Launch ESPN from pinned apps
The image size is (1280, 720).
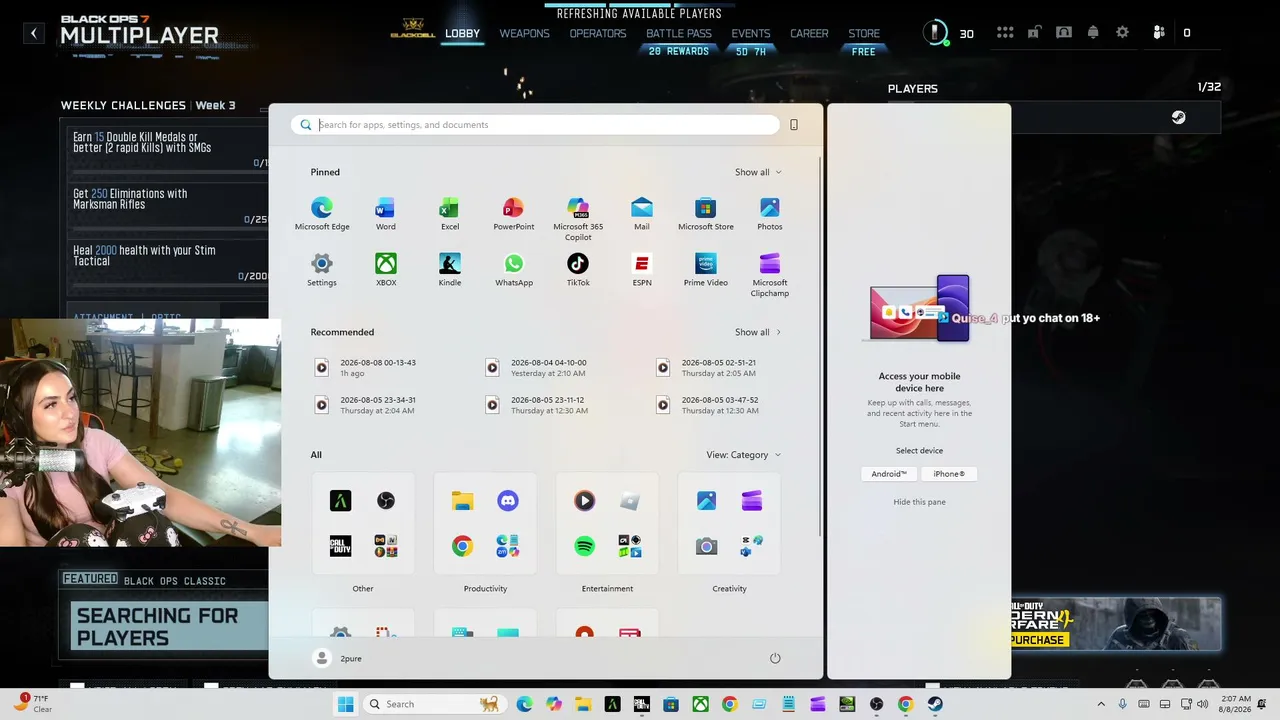click(642, 269)
